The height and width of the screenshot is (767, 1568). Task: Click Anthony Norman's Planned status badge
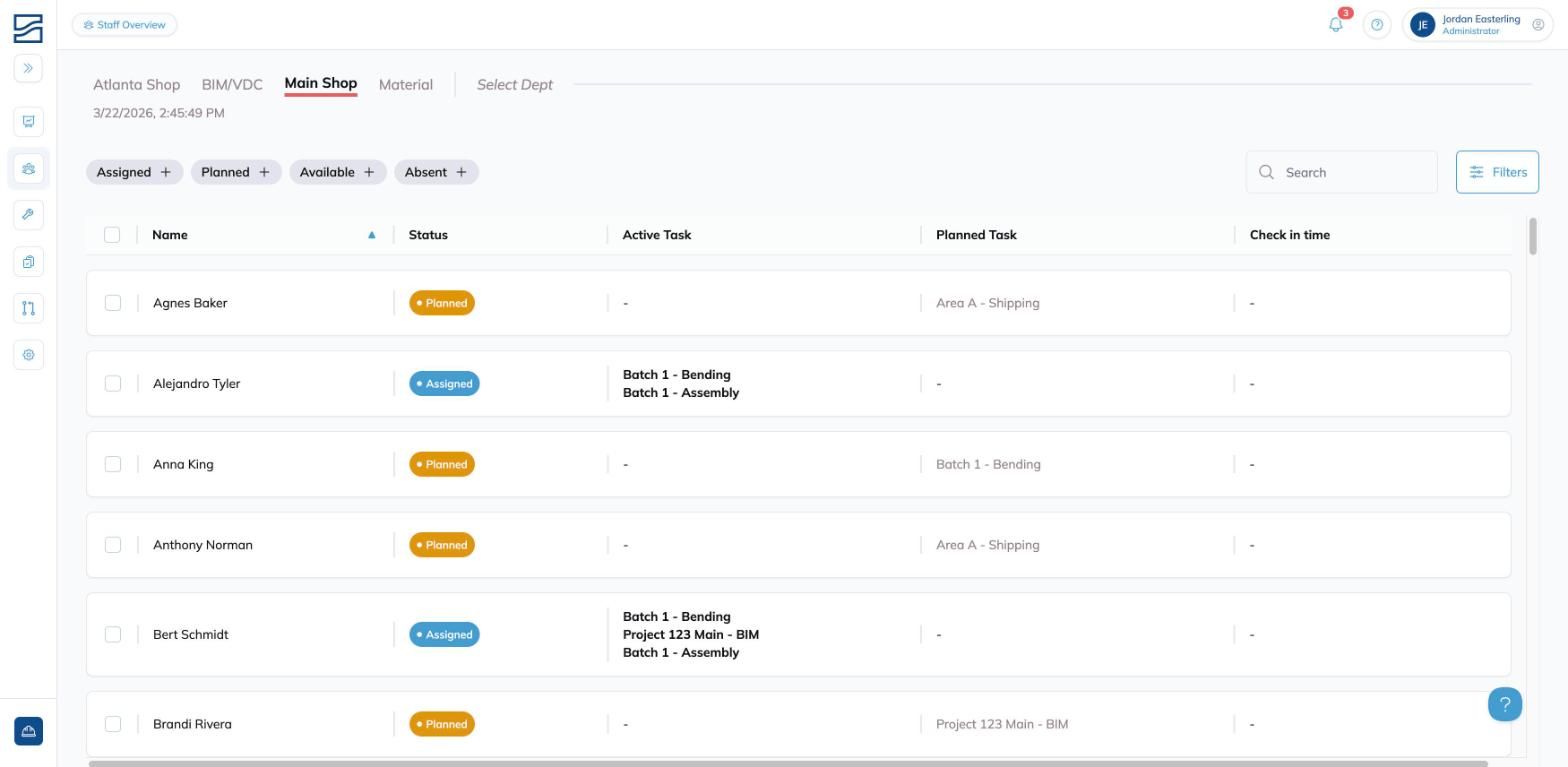[x=442, y=545]
